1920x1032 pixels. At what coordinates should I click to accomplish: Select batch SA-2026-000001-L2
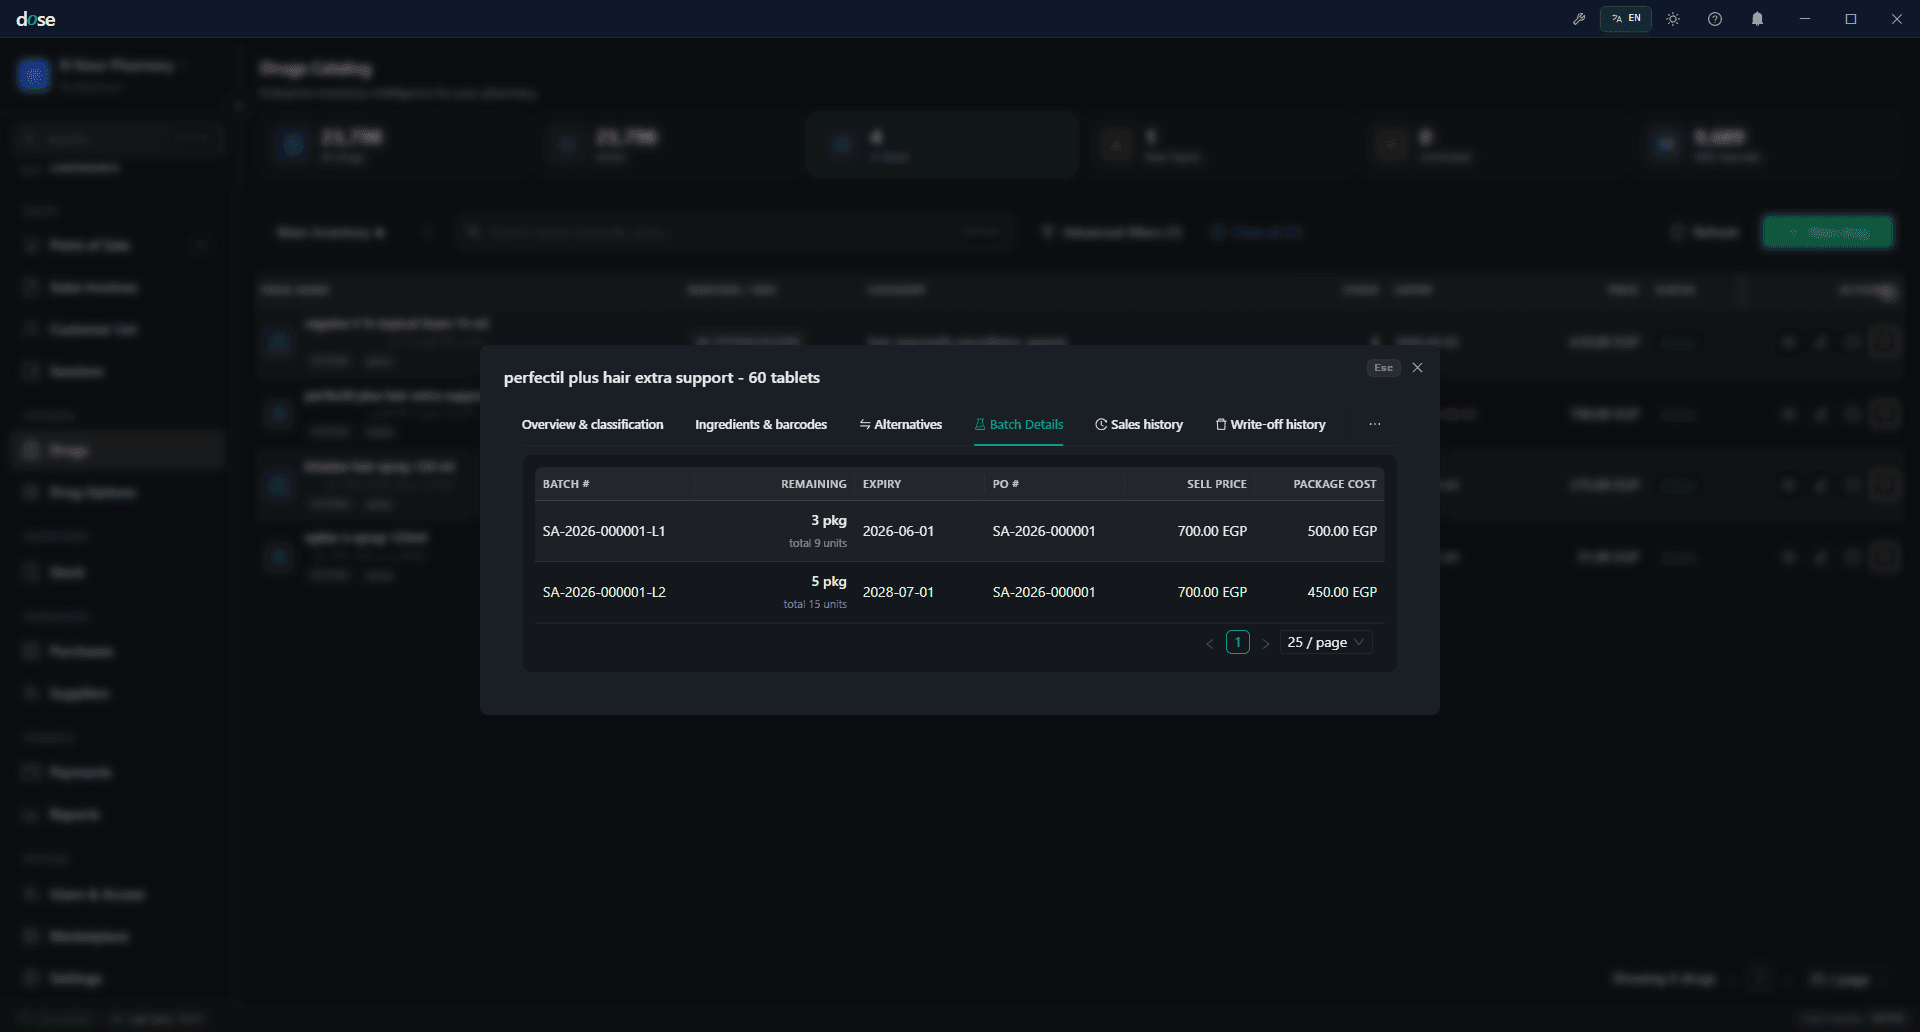click(x=604, y=592)
